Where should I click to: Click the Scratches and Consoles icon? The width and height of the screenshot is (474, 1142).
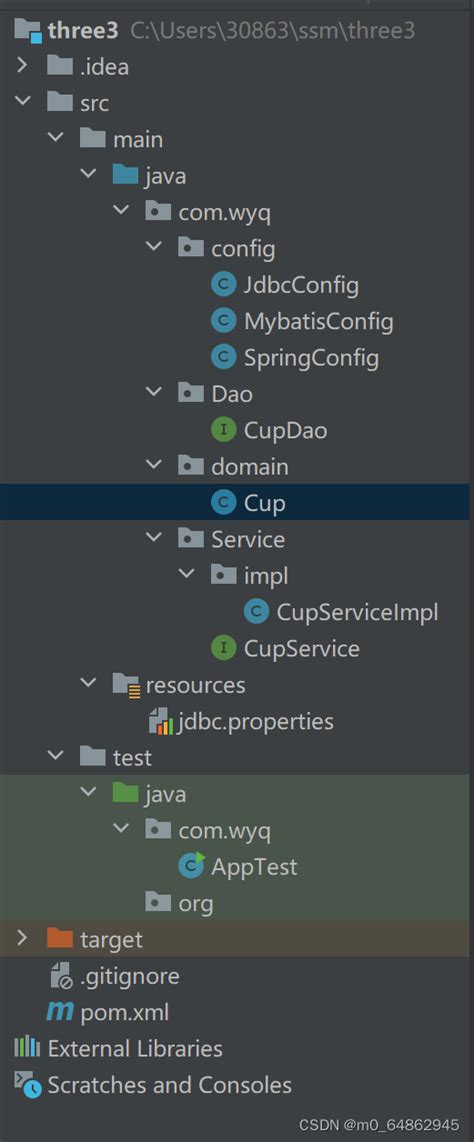click(x=28, y=1084)
